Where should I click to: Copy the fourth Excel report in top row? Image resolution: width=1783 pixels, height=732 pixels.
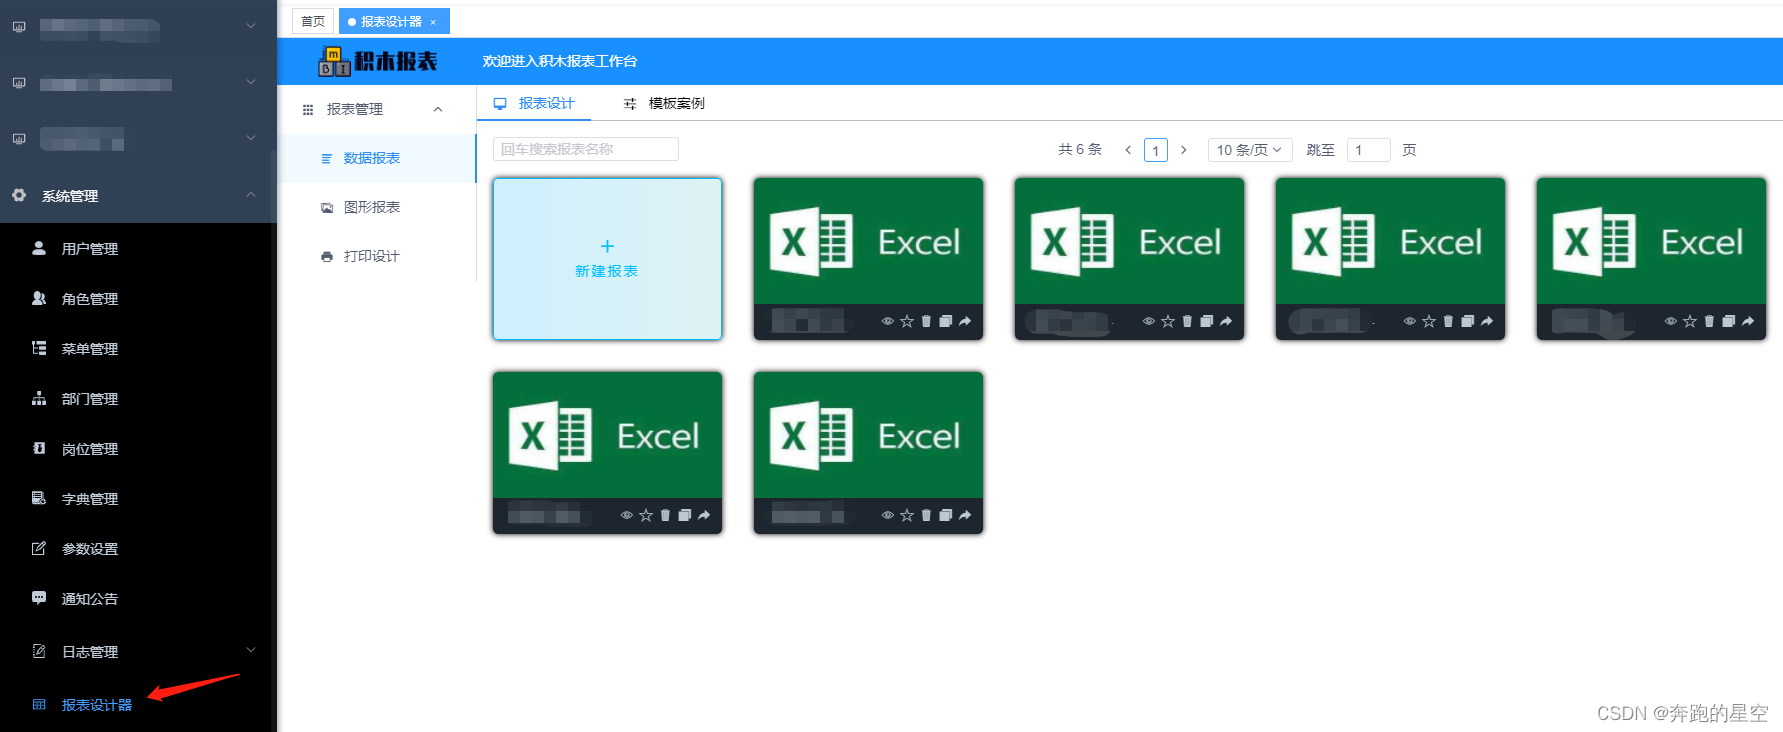[x=1728, y=321]
